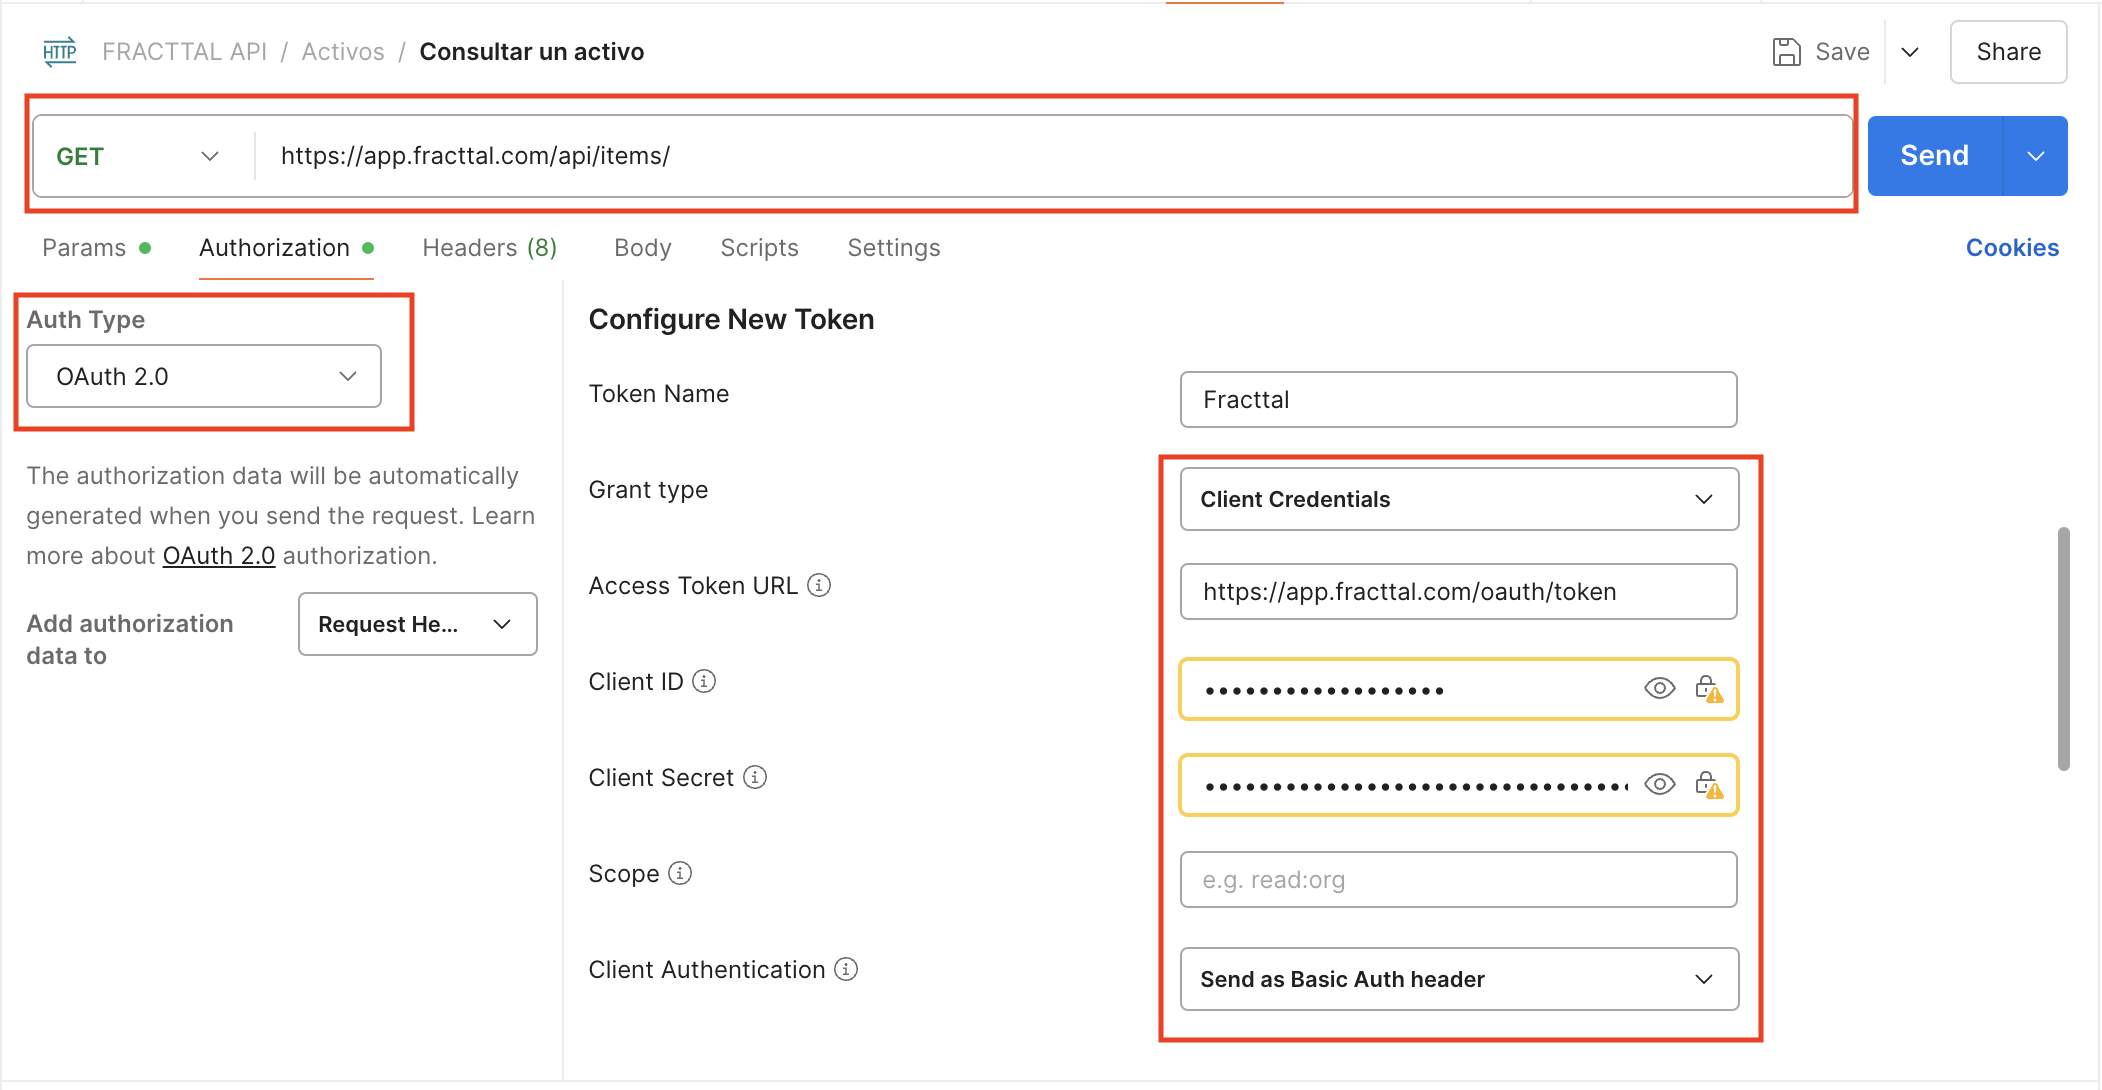The width and height of the screenshot is (2102, 1090).
Task: Switch to the Authorization tab
Action: pyautogui.click(x=285, y=248)
